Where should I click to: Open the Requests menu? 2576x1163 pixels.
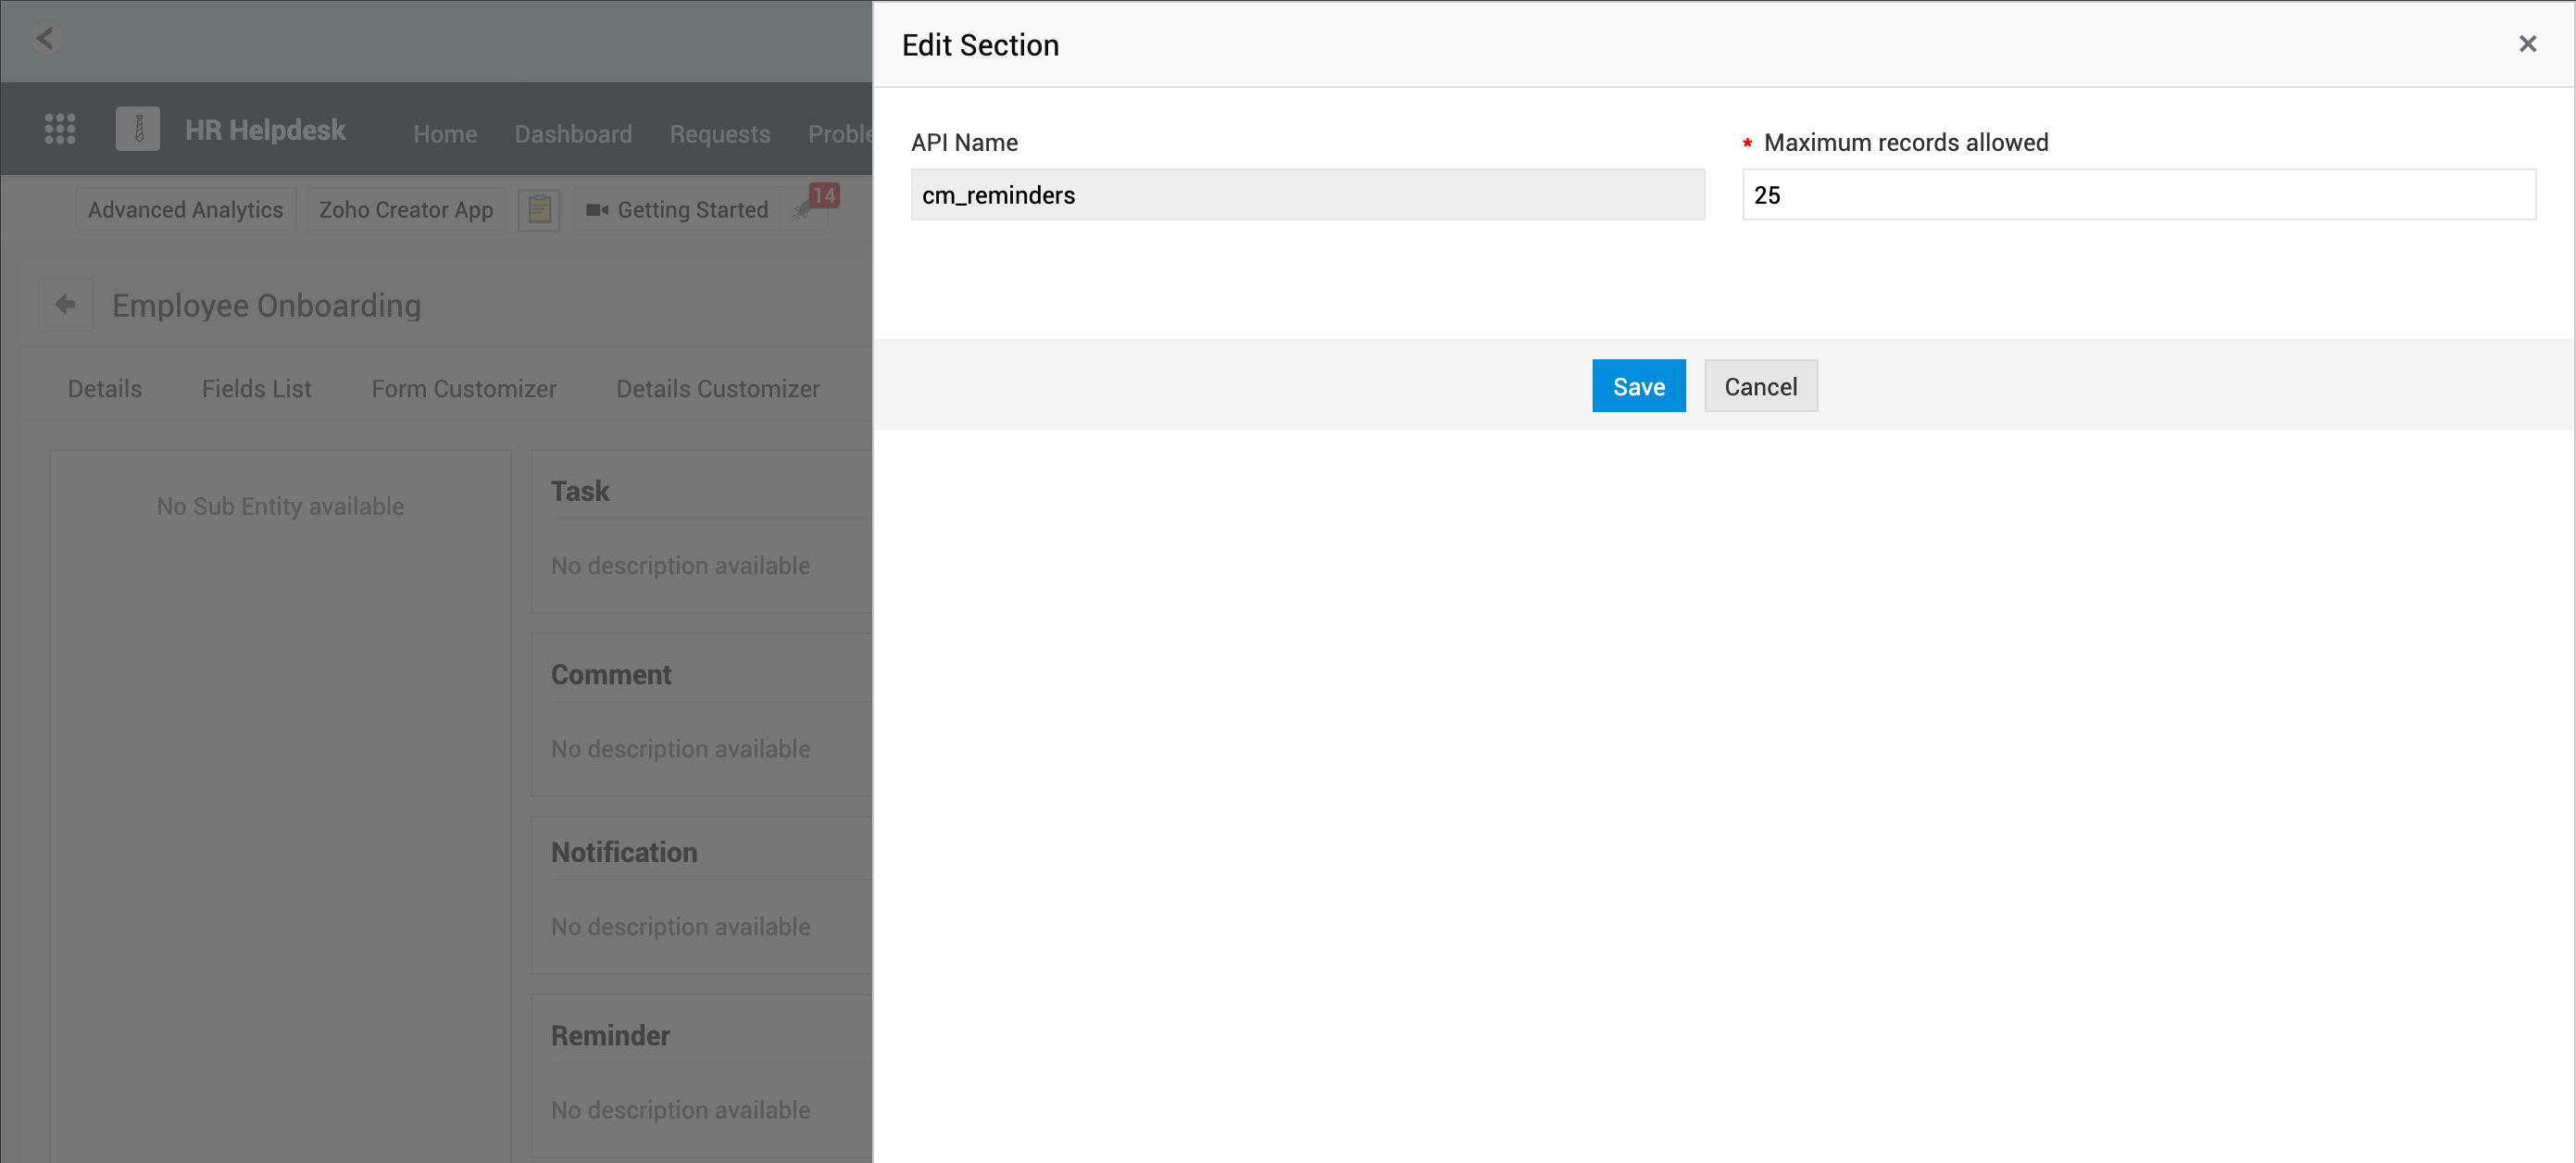tap(719, 134)
